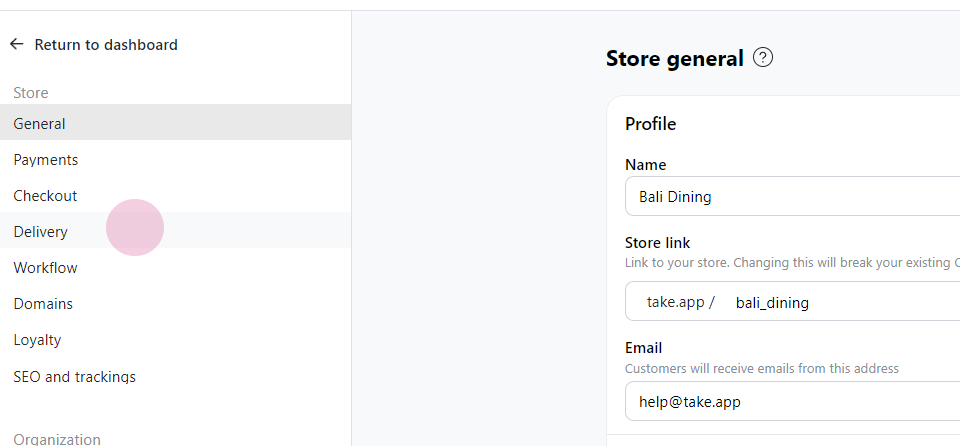Open SEO and trackings settings
960x446 pixels.
(x=176, y=376)
